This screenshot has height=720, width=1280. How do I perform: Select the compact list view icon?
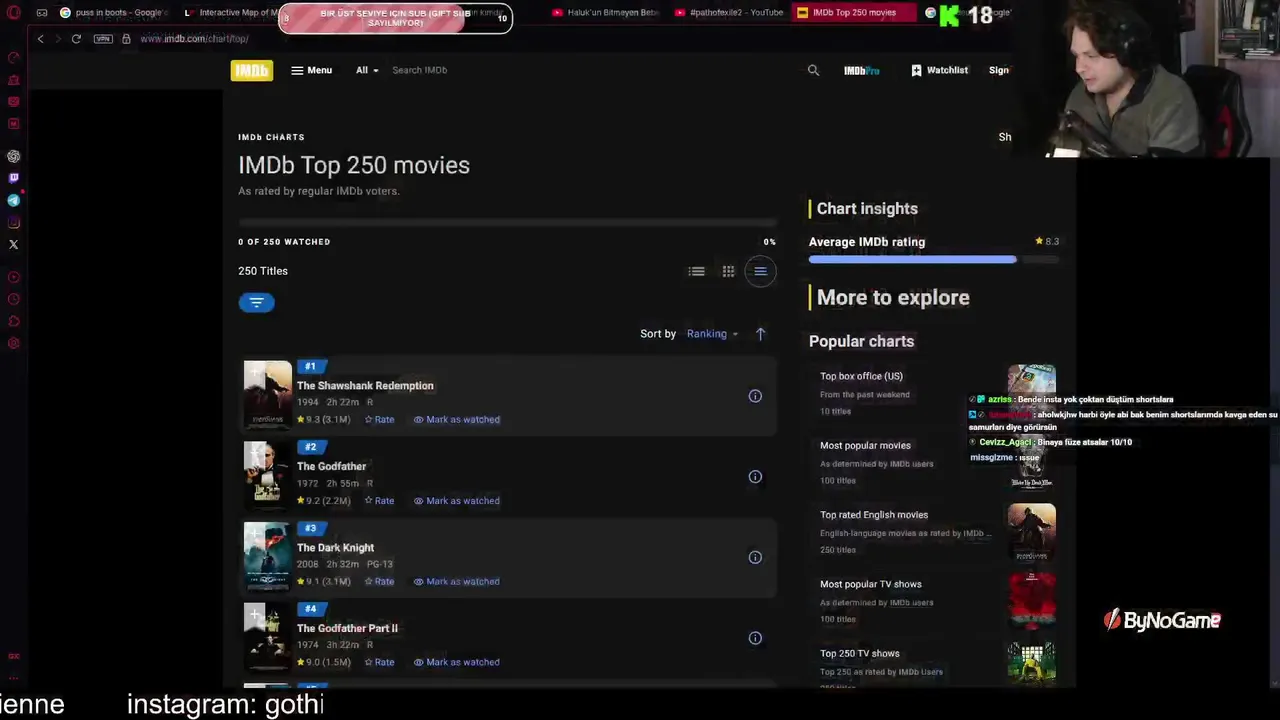(x=760, y=271)
